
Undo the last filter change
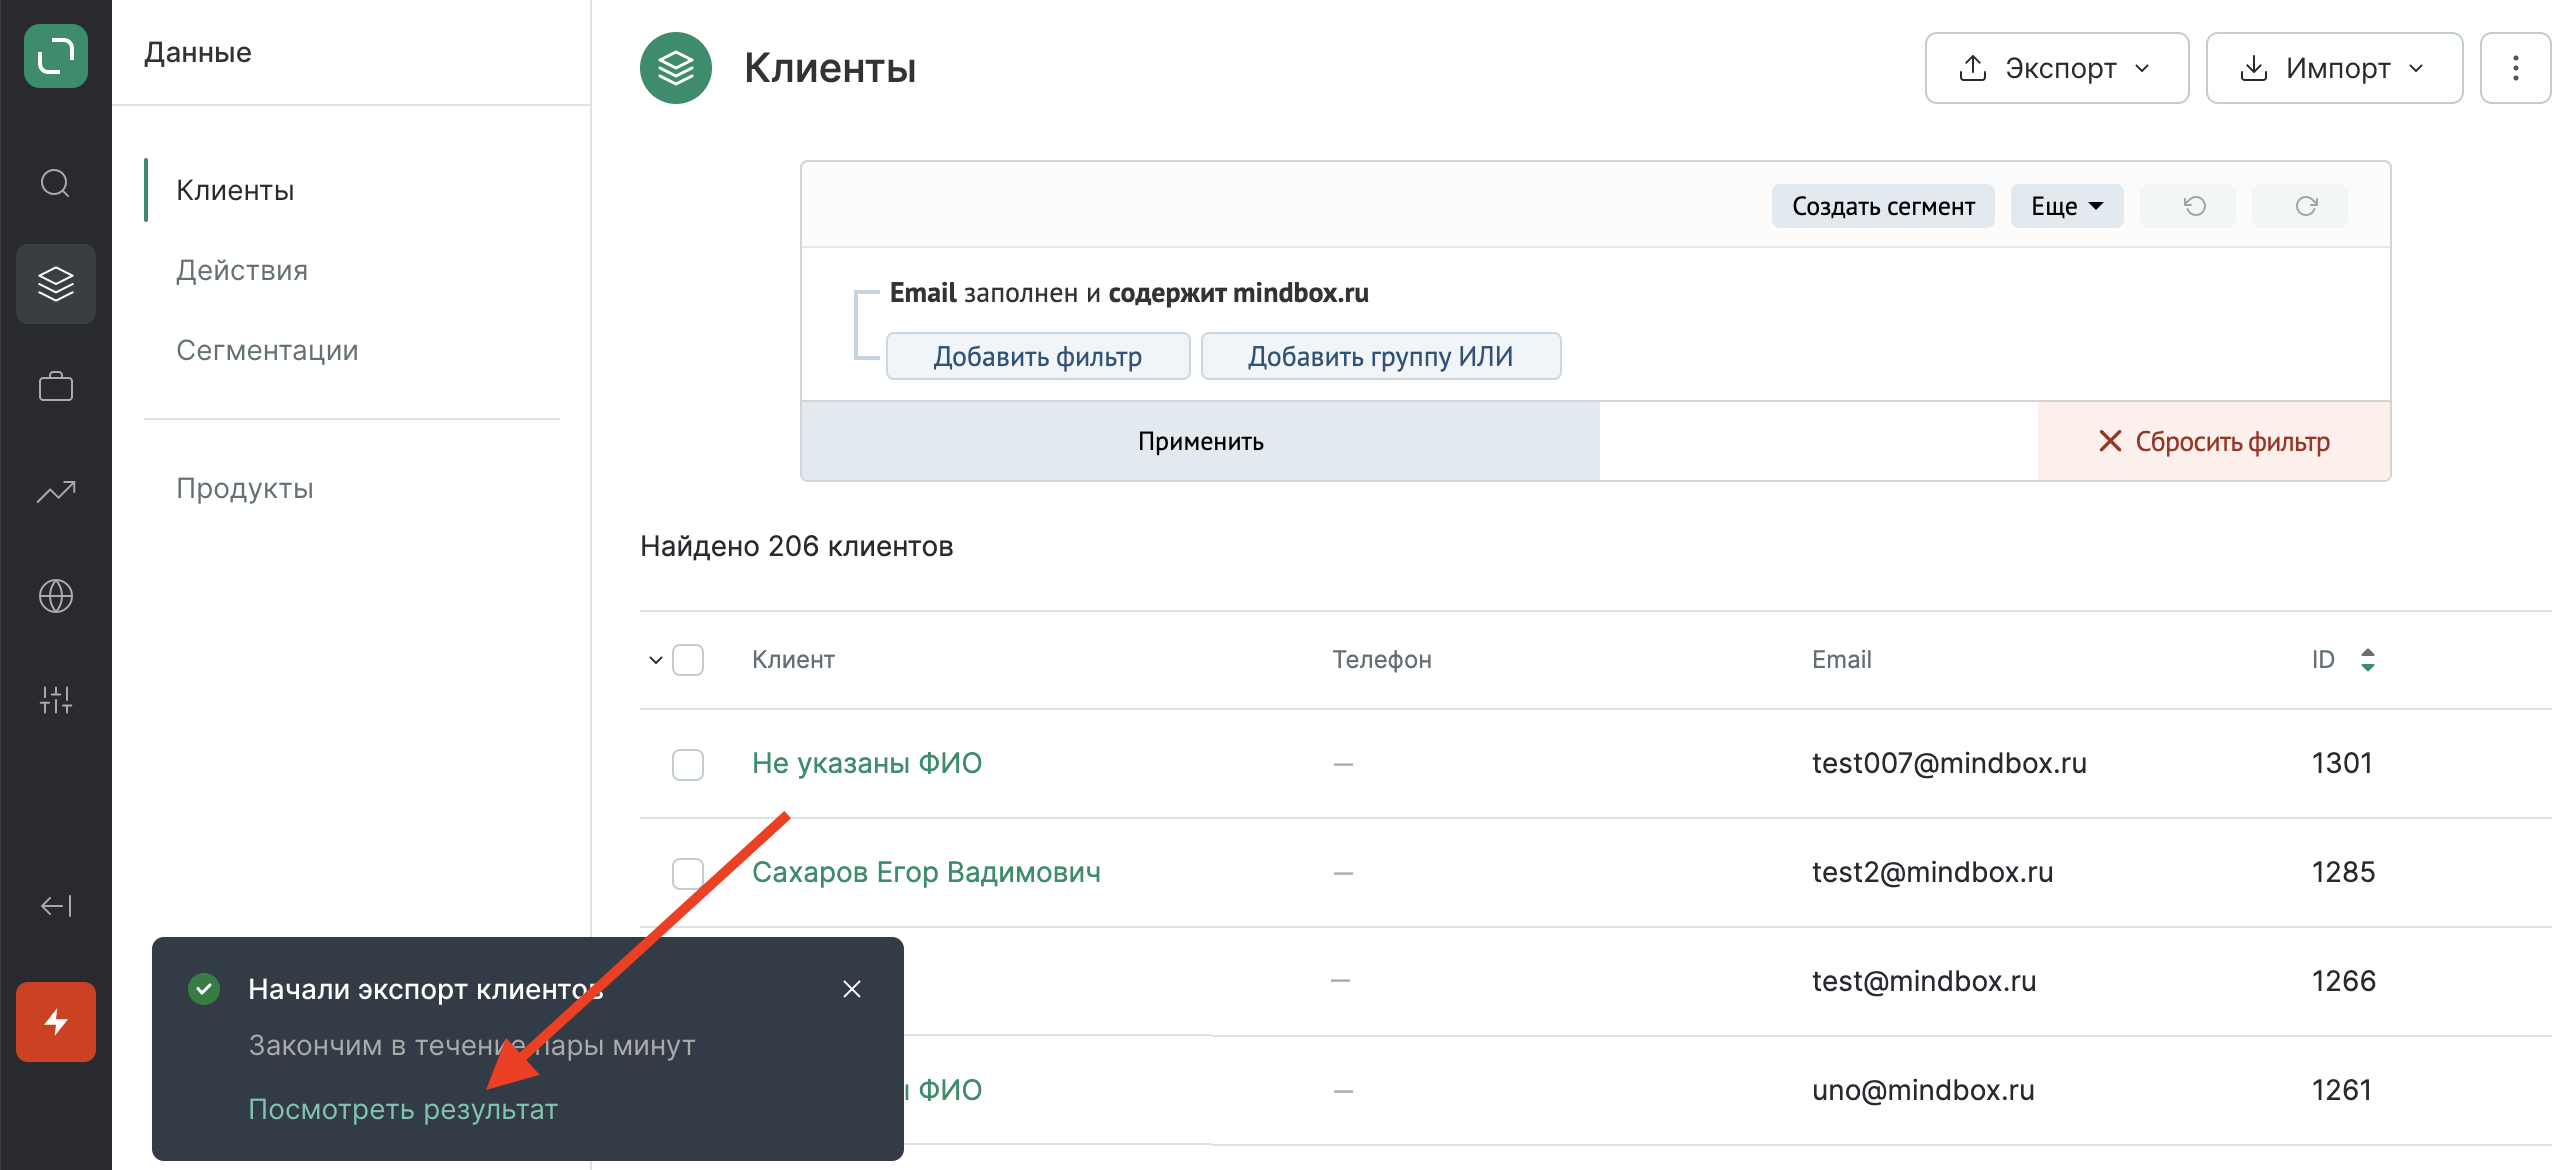click(2187, 206)
